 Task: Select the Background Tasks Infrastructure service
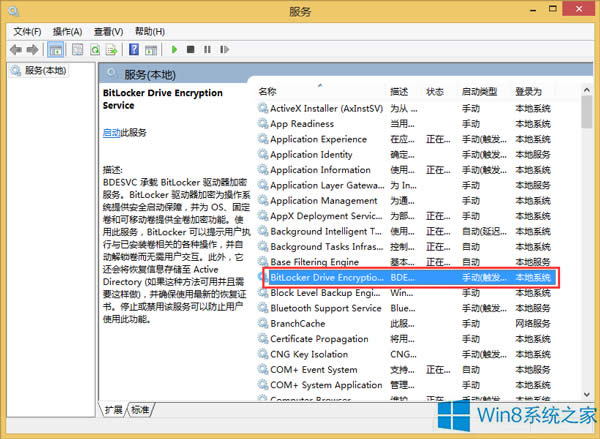pyautogui.click(x=404, y=247)
